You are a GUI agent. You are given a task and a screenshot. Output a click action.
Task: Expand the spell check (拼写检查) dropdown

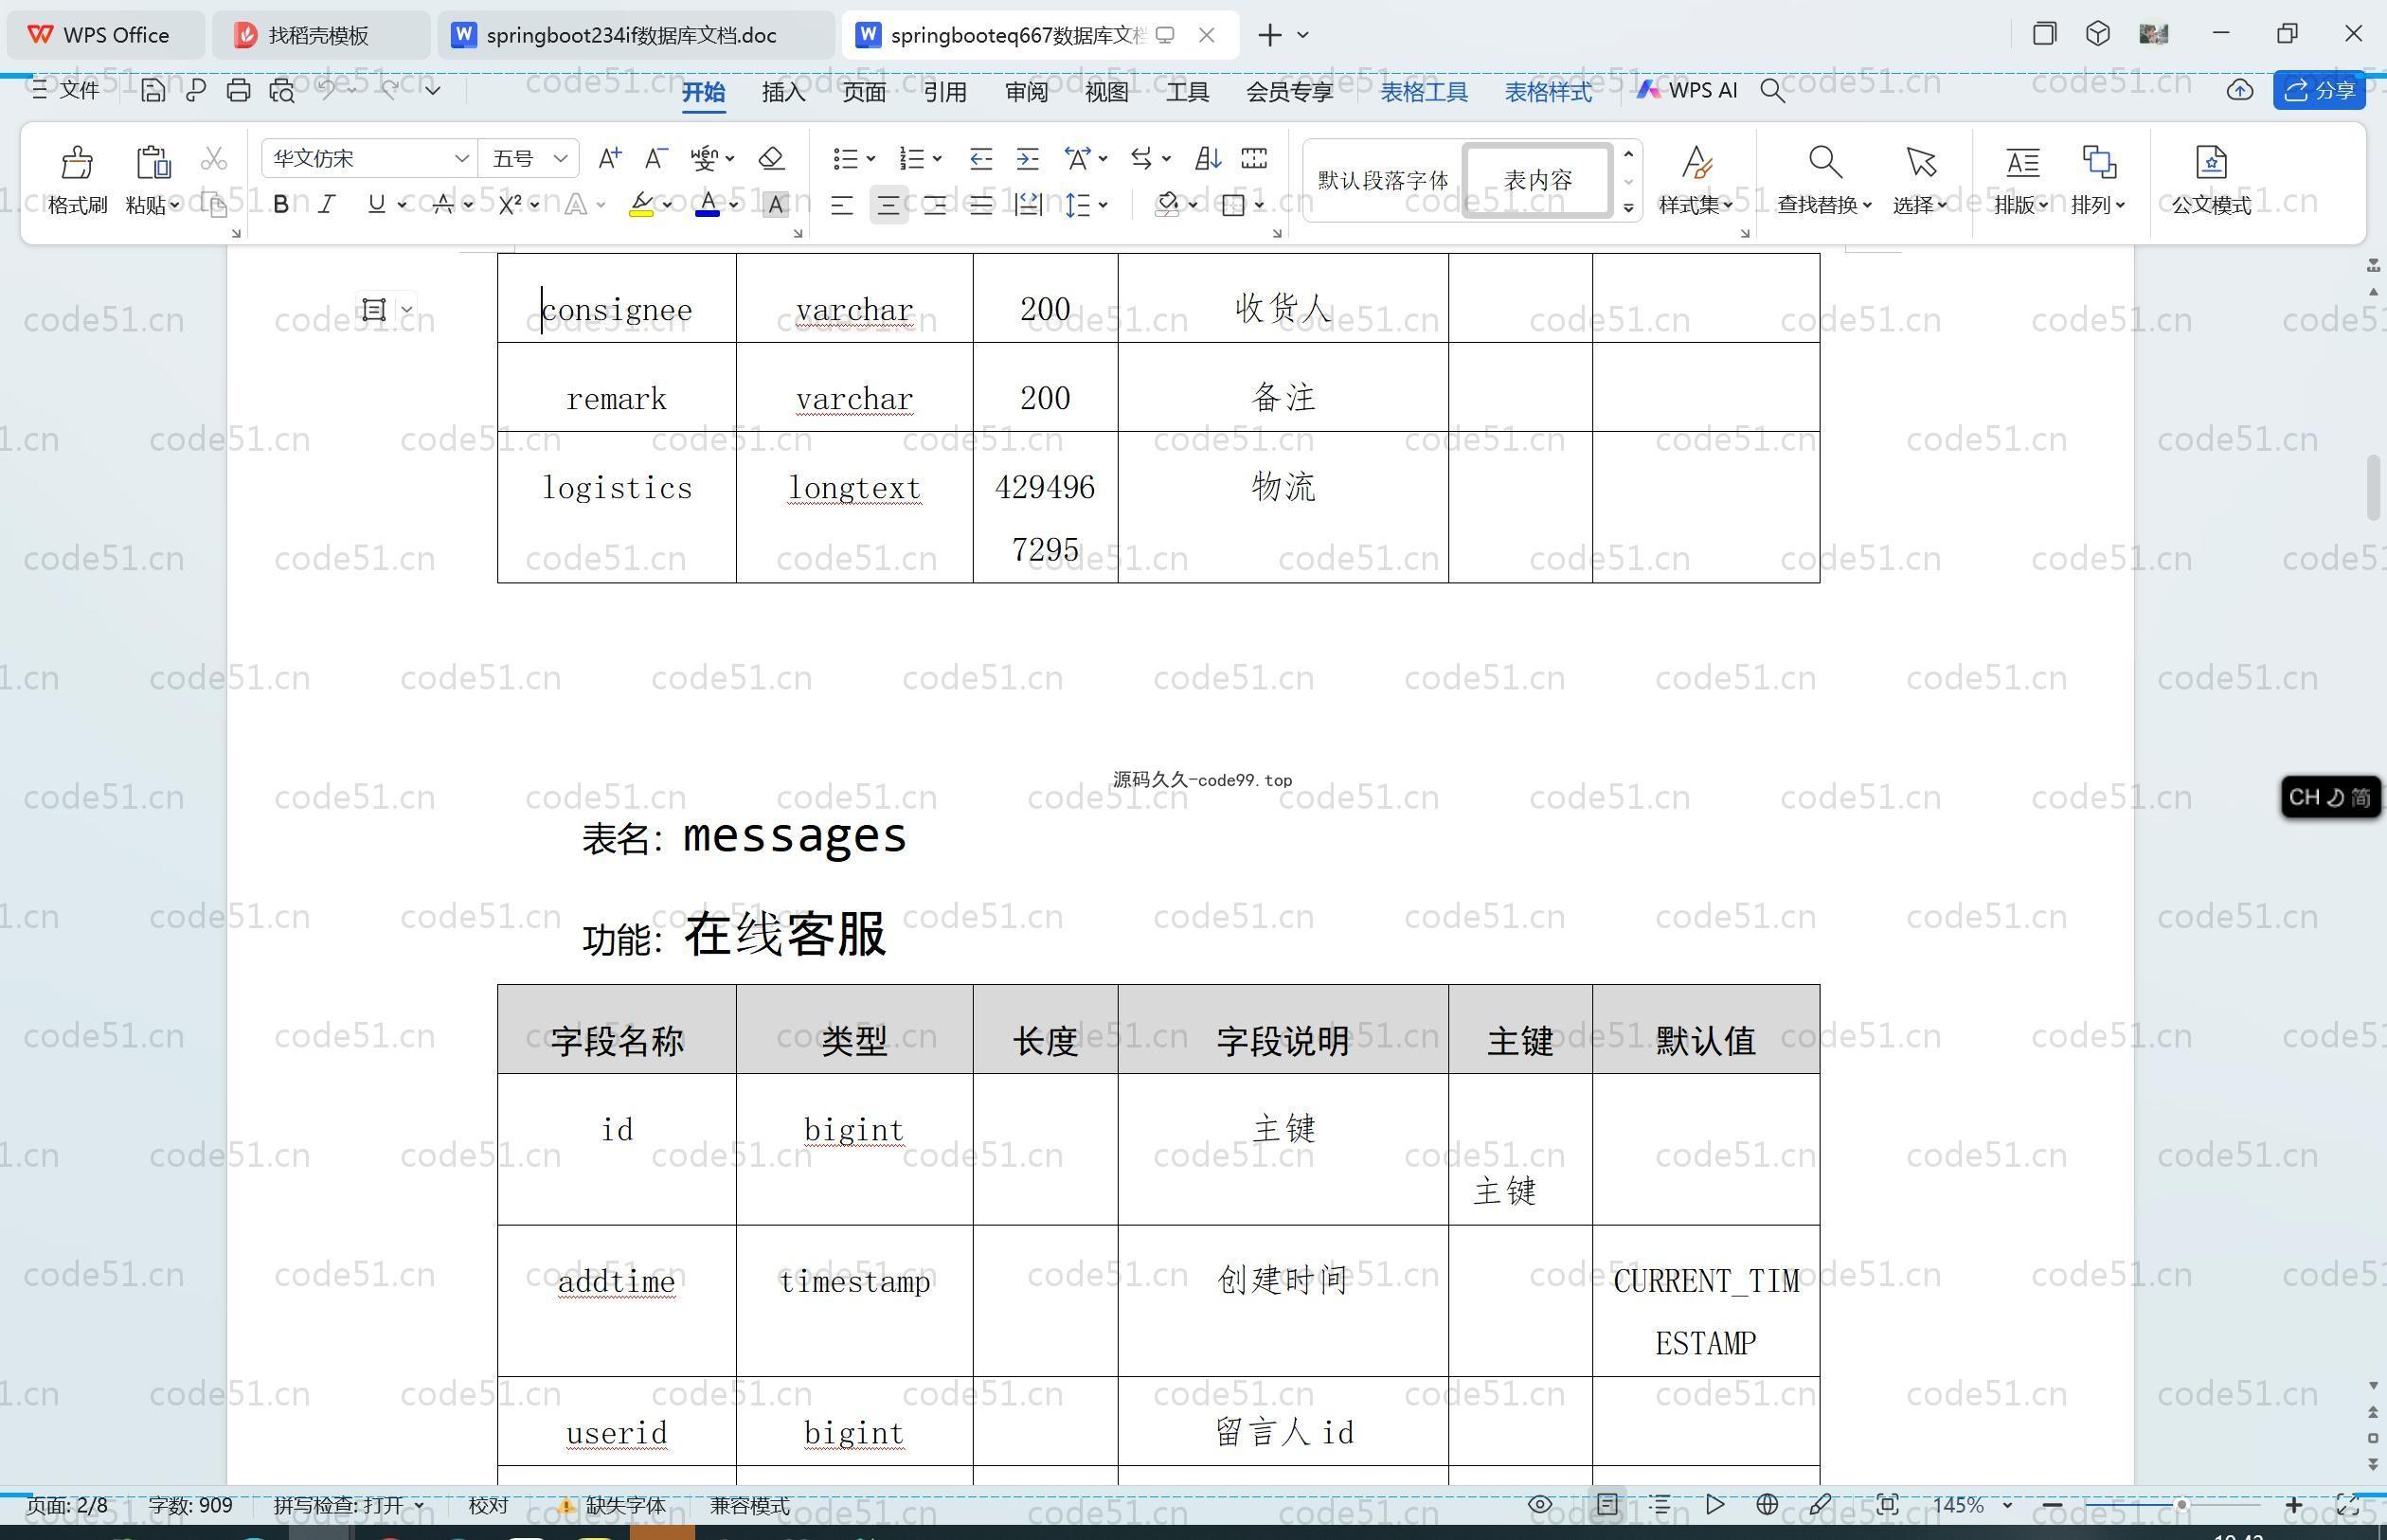coord(419,1505)
